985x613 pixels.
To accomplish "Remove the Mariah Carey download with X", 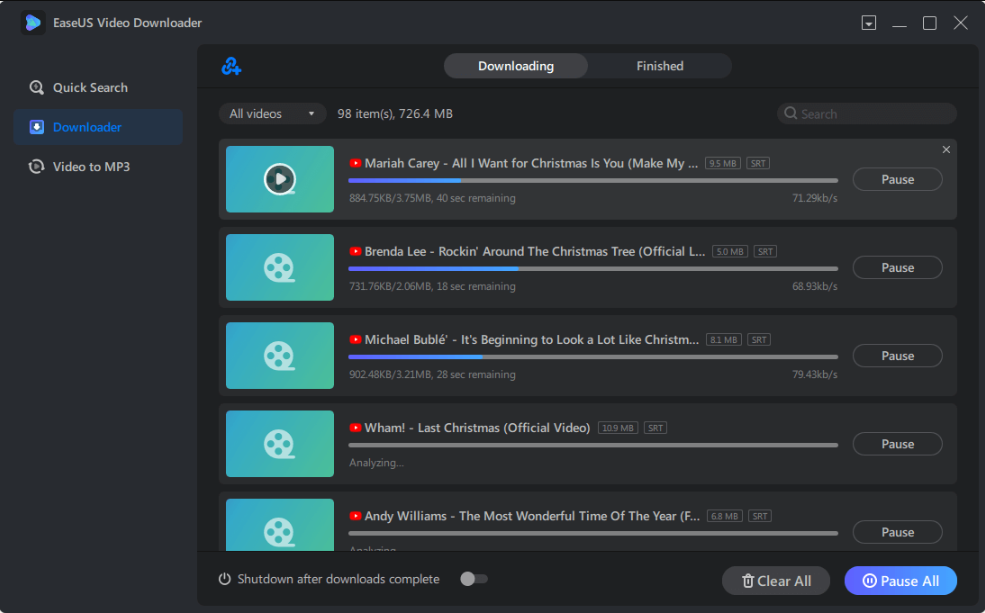I will (946, 150).
